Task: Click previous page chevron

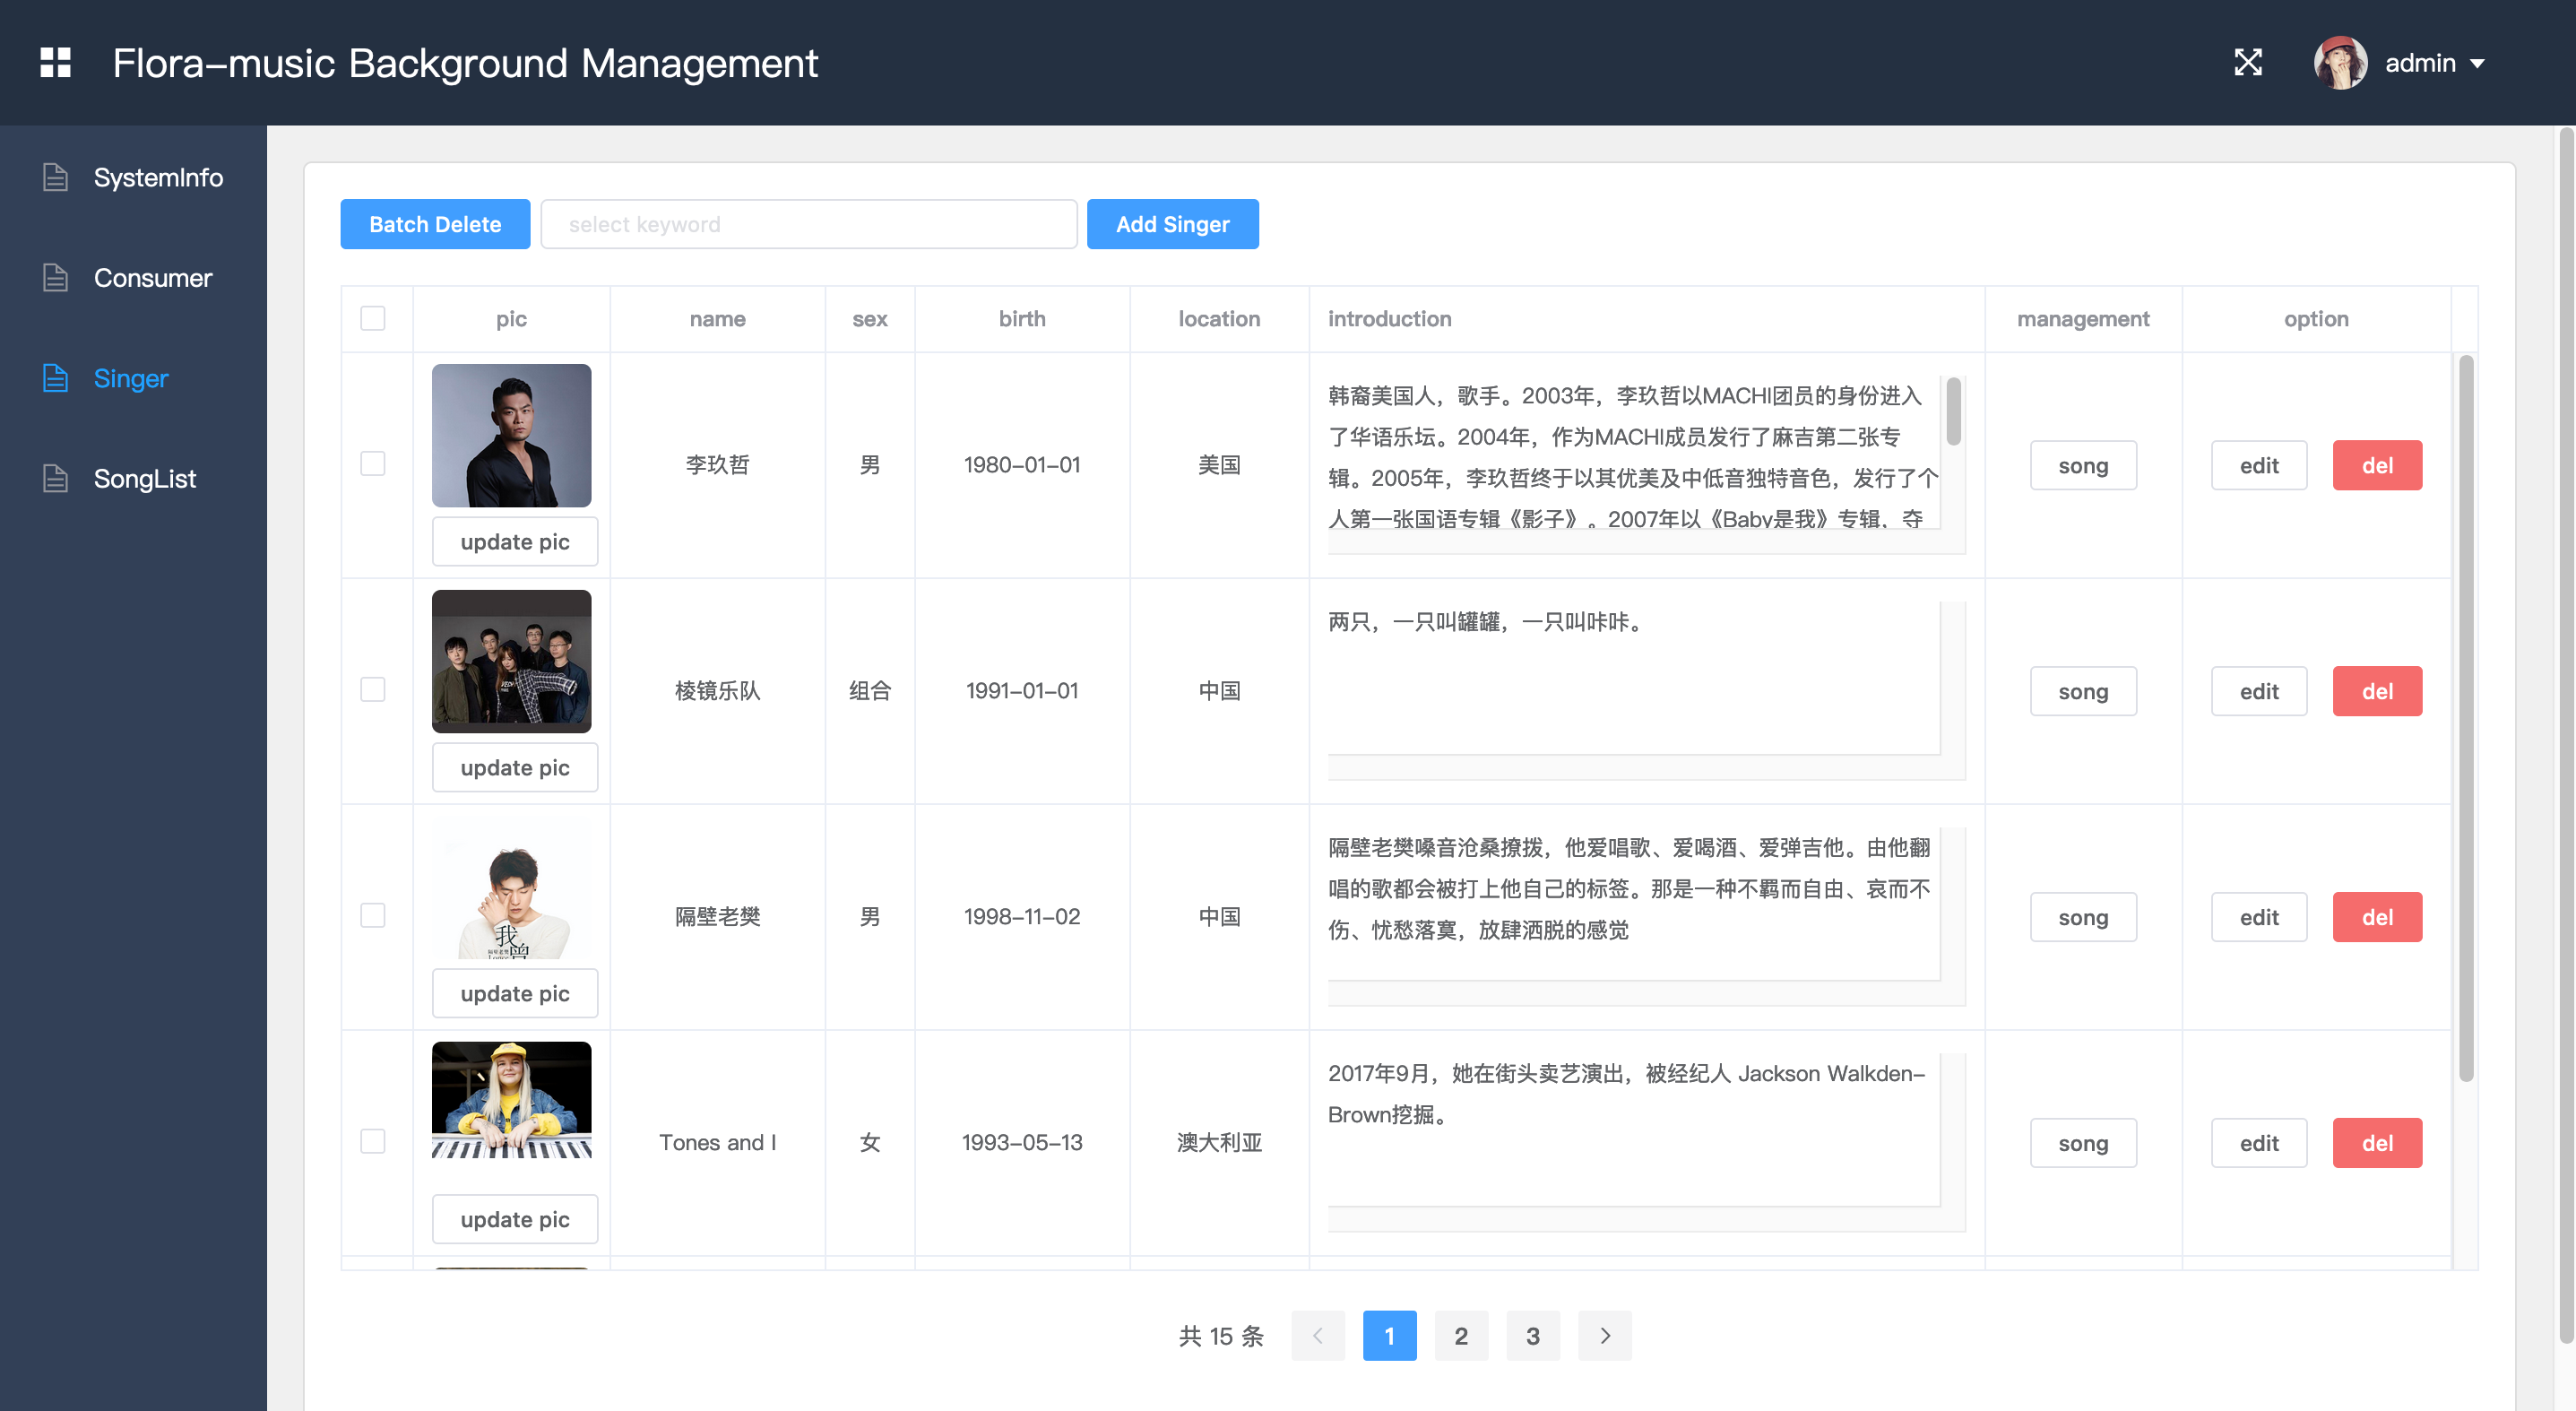Action: (x=1317, y=1335)
